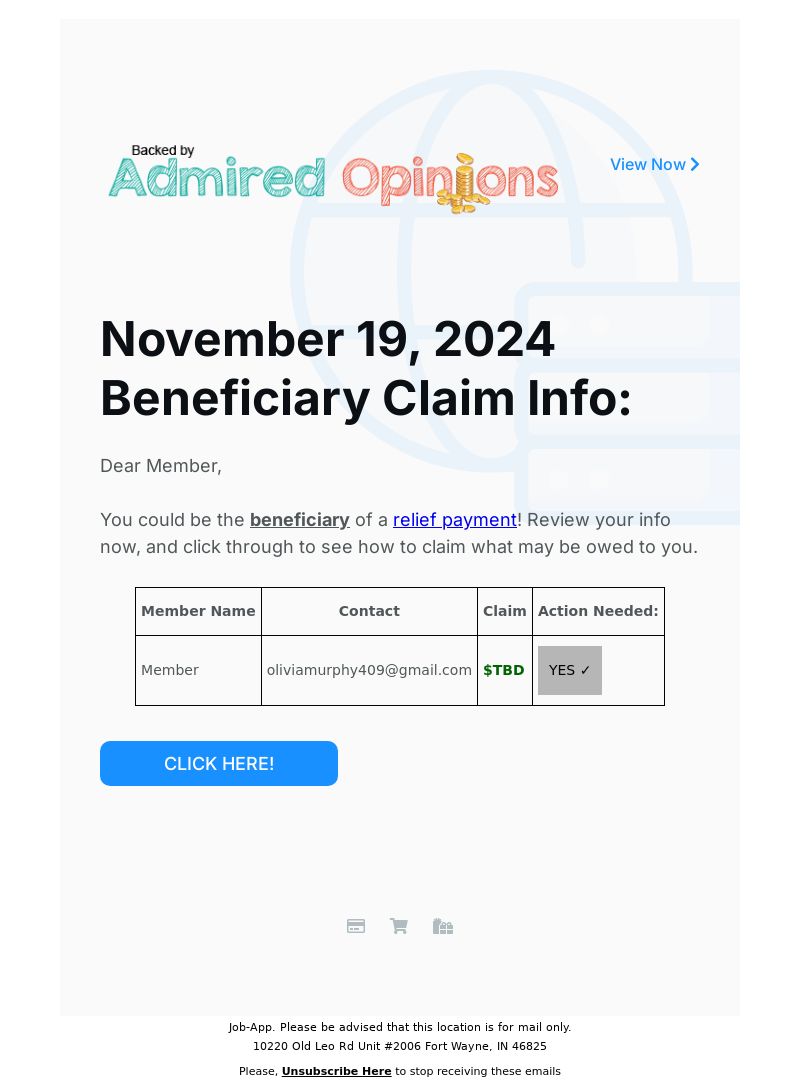Click the Dear Member greeting line
The height and width of the screenshot is (1089, 800).
161,466
